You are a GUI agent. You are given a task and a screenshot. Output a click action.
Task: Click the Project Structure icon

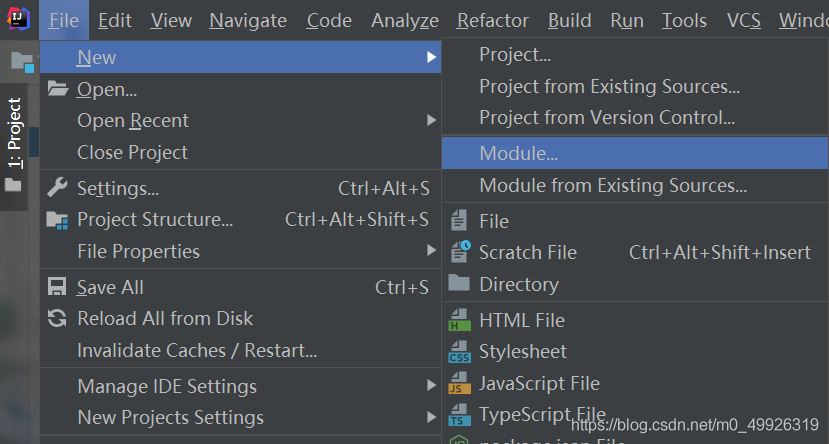coord(58,220)
